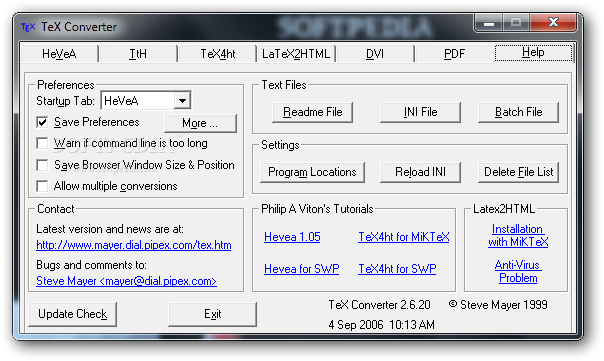Switch to the HeVeA tab
The width and height of the screenshot is (604, 361).
[59, 54]
